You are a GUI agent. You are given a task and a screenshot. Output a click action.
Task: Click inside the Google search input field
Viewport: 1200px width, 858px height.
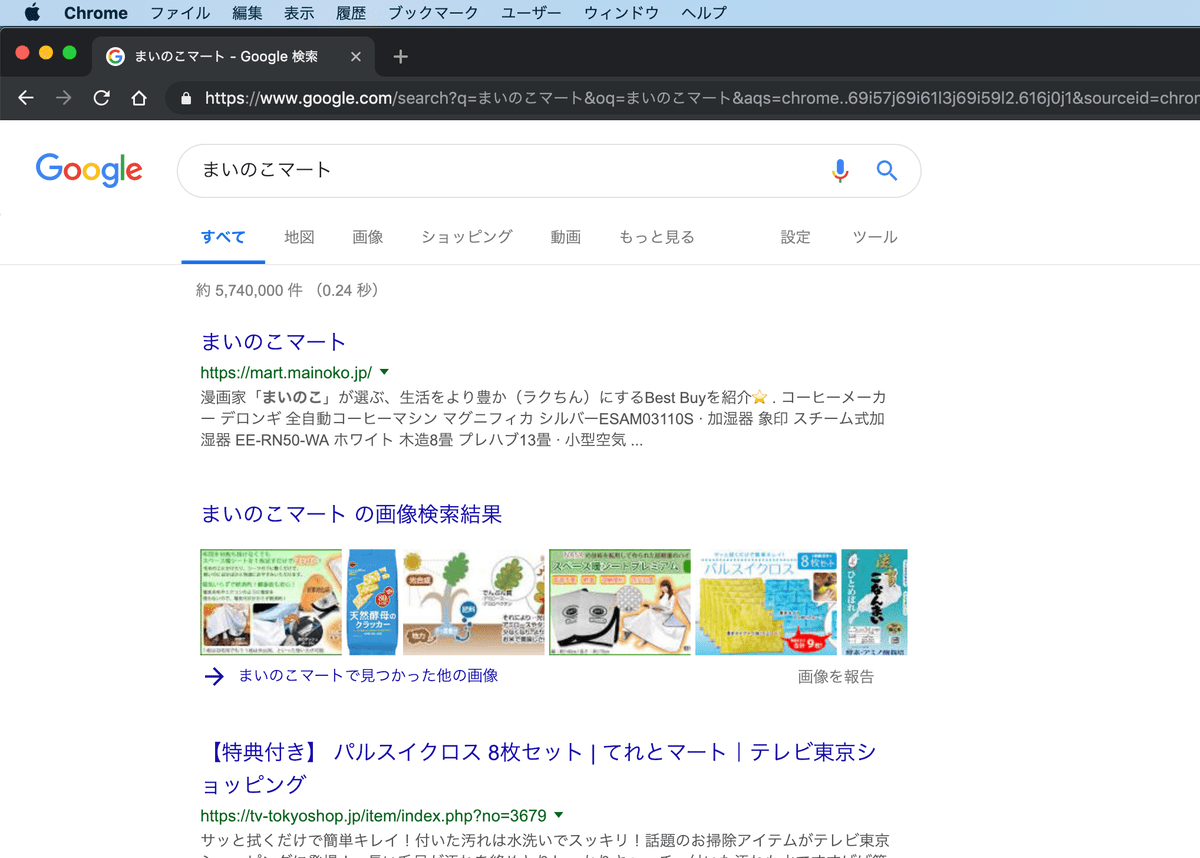(450, 170)
